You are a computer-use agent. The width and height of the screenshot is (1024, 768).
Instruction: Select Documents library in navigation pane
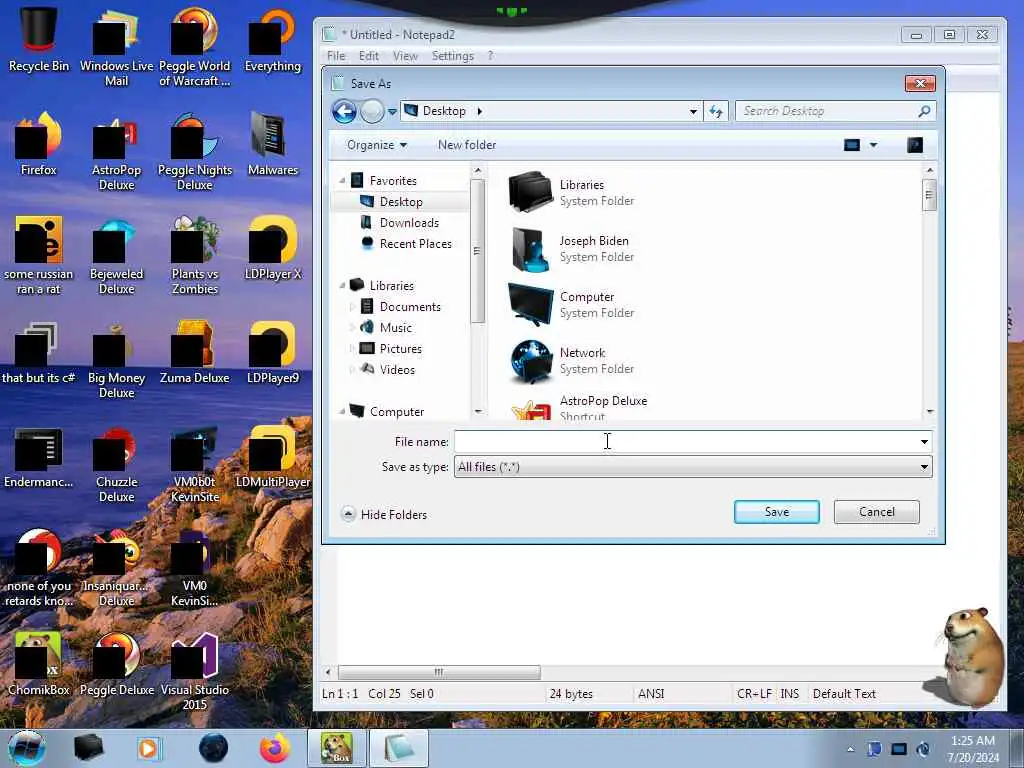[x=409, y=306]
